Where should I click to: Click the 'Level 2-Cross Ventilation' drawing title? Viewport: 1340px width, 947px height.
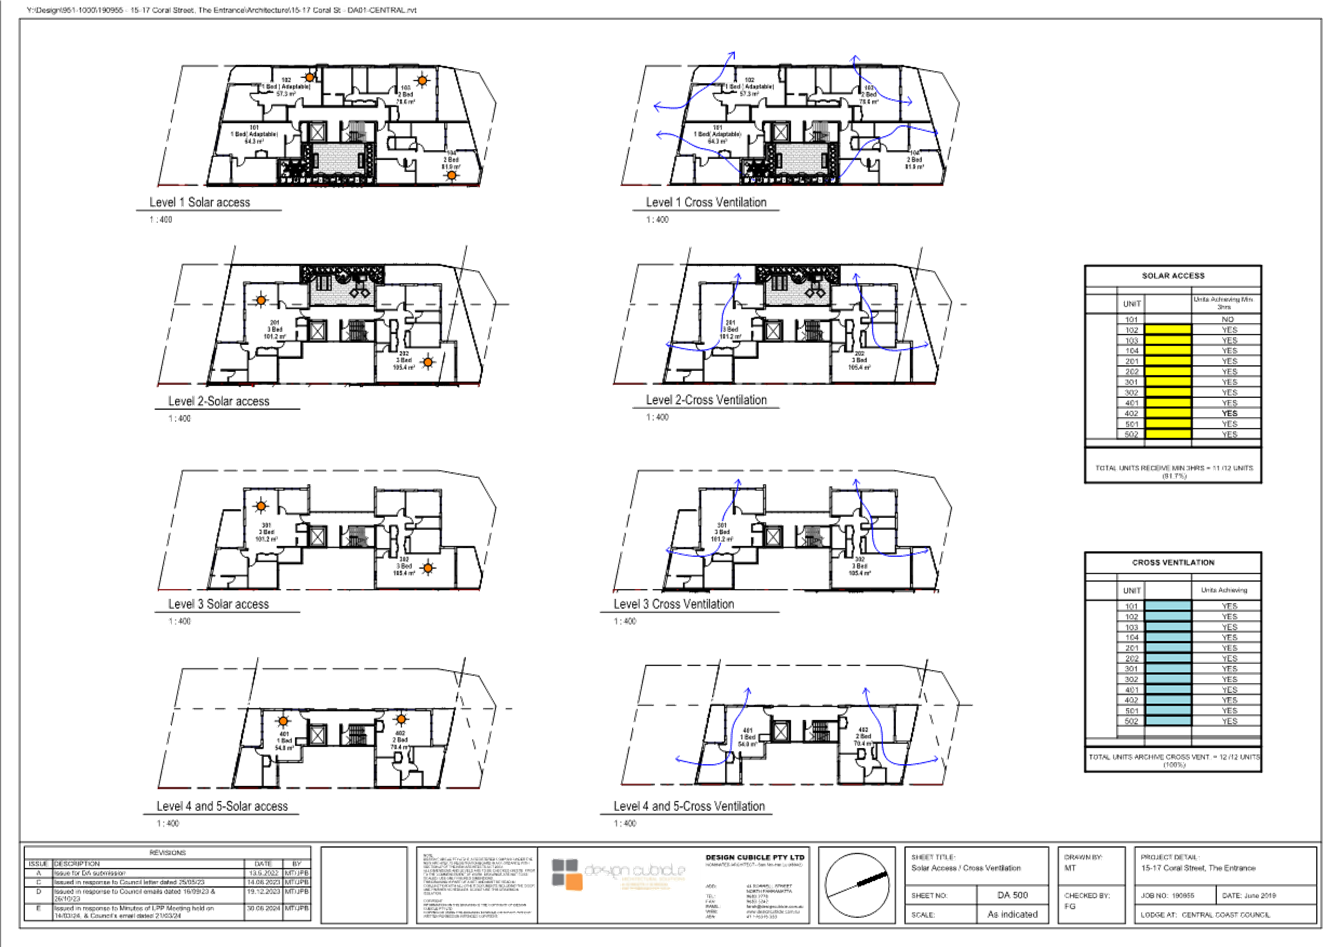(706, 400)
